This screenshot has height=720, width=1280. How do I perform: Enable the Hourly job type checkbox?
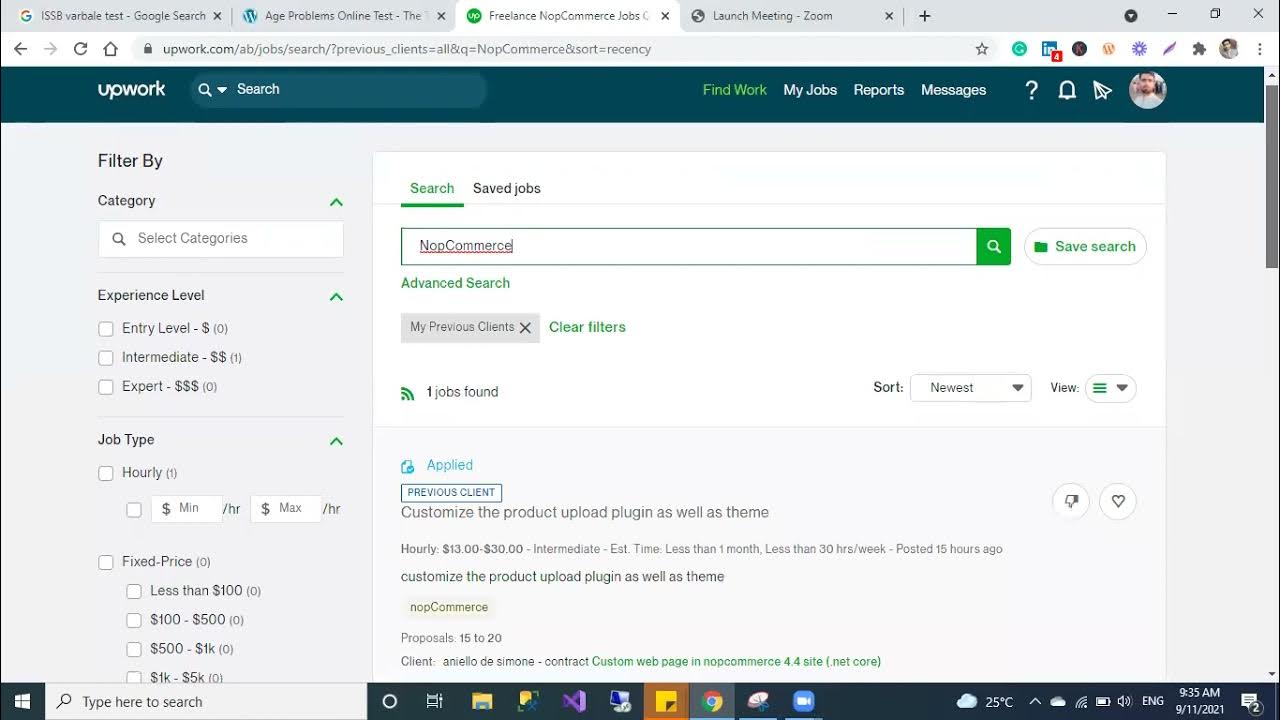(x=106, y=473)
